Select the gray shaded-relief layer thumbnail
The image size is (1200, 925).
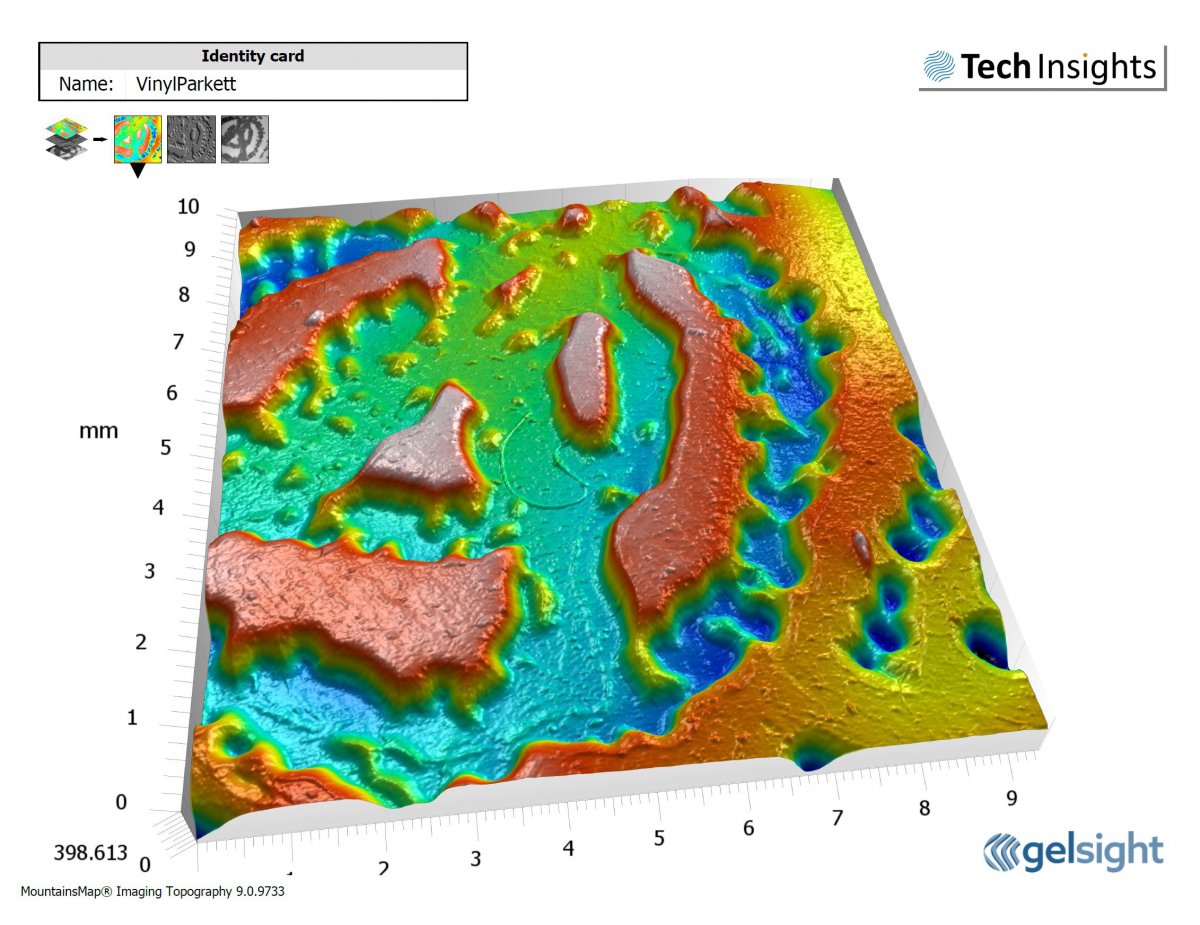pos(191,139)
